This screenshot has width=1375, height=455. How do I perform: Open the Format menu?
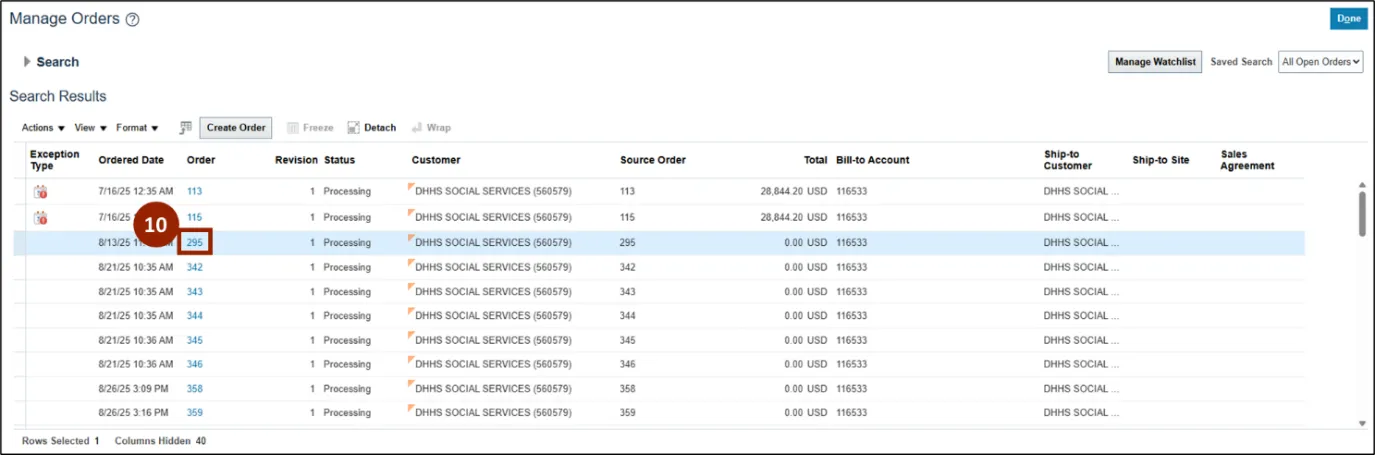(x=137, y=128)
